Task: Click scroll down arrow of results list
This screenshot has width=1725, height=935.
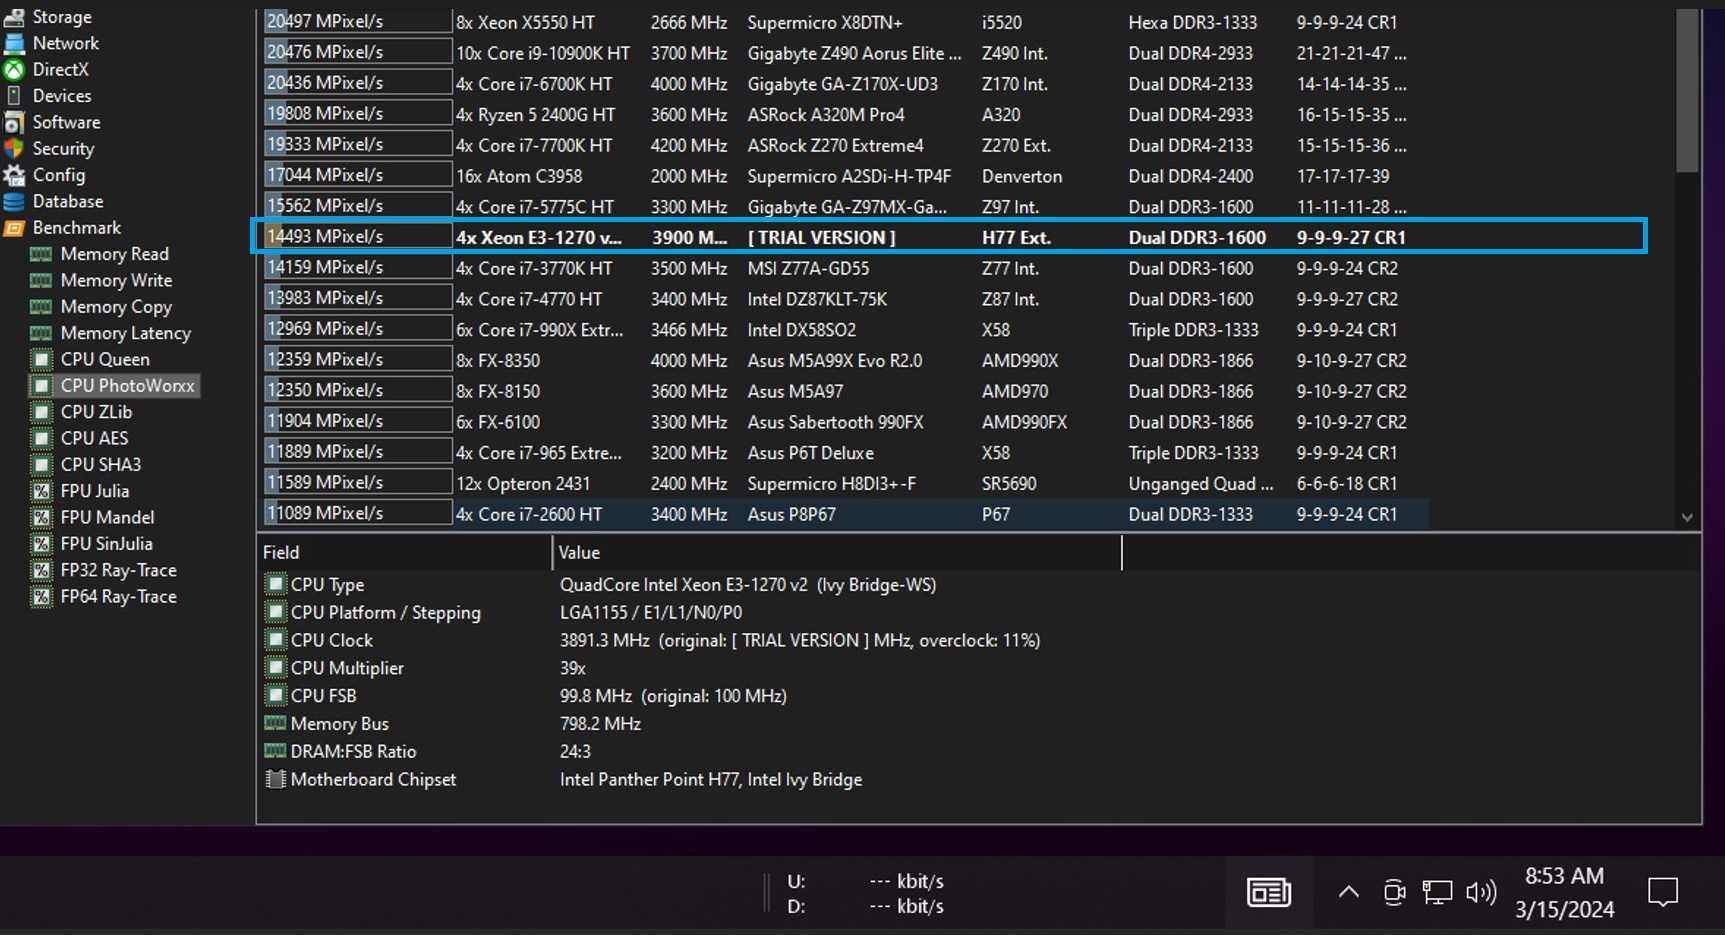Action: [x=1687, y=517]
